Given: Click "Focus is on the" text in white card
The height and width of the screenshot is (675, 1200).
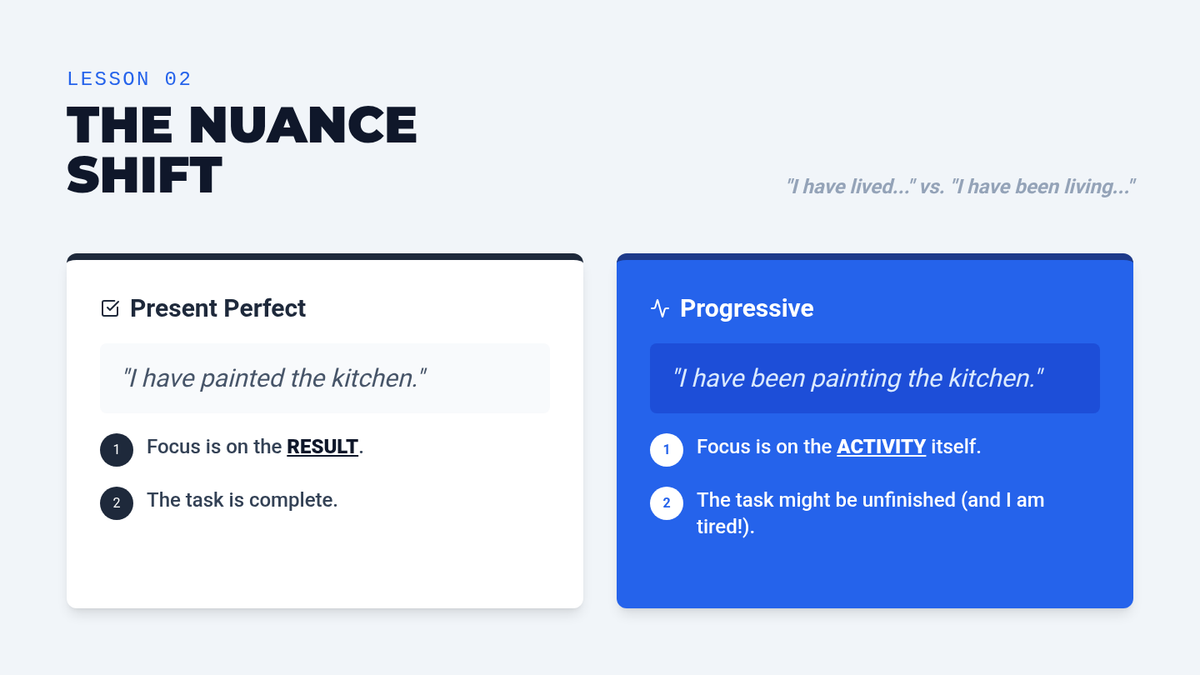Looking at the screenshot, I should coord(214,447).
